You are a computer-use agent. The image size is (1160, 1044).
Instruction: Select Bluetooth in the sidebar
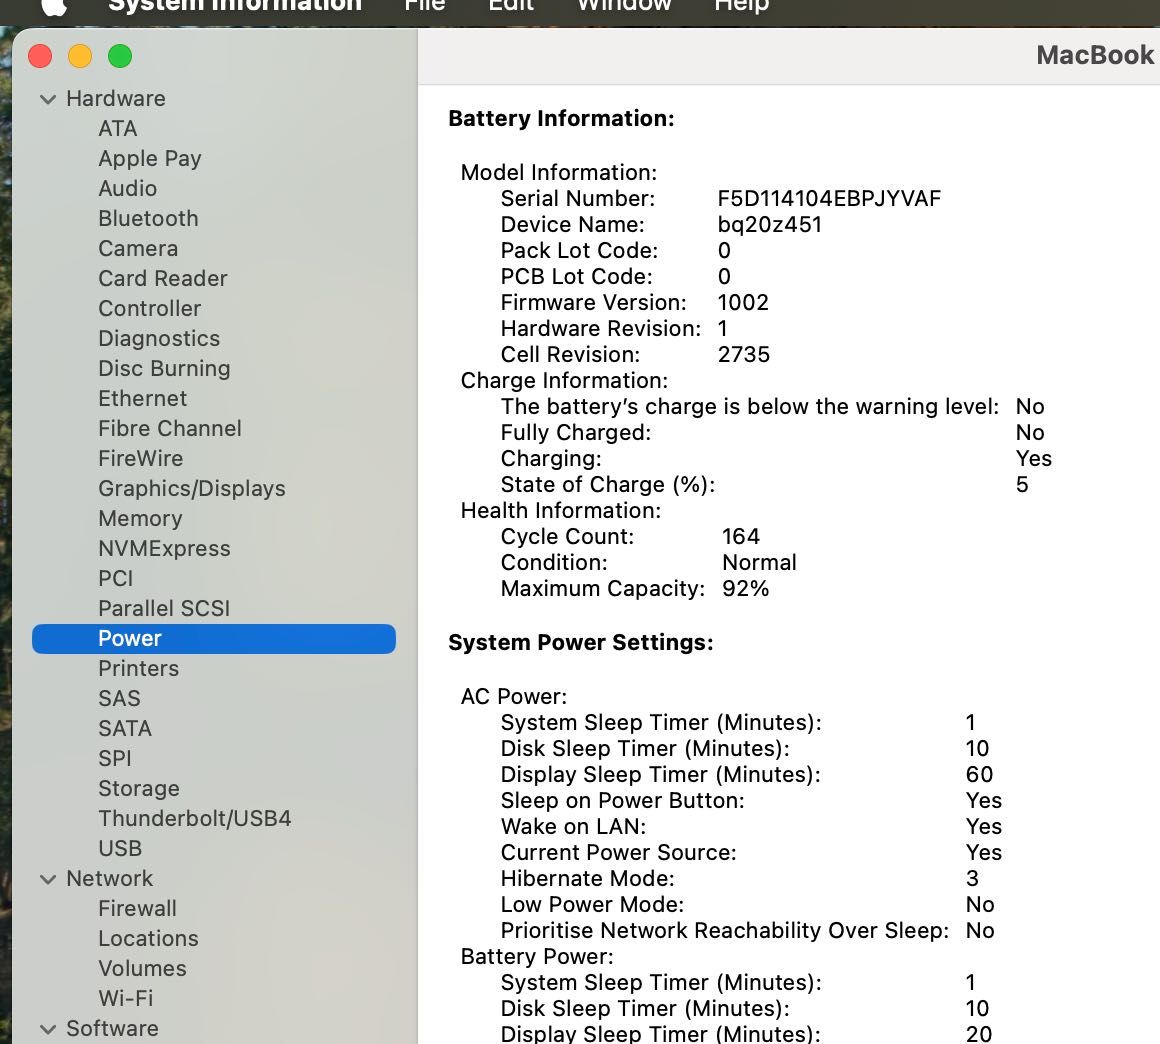(x=148, y=219)
